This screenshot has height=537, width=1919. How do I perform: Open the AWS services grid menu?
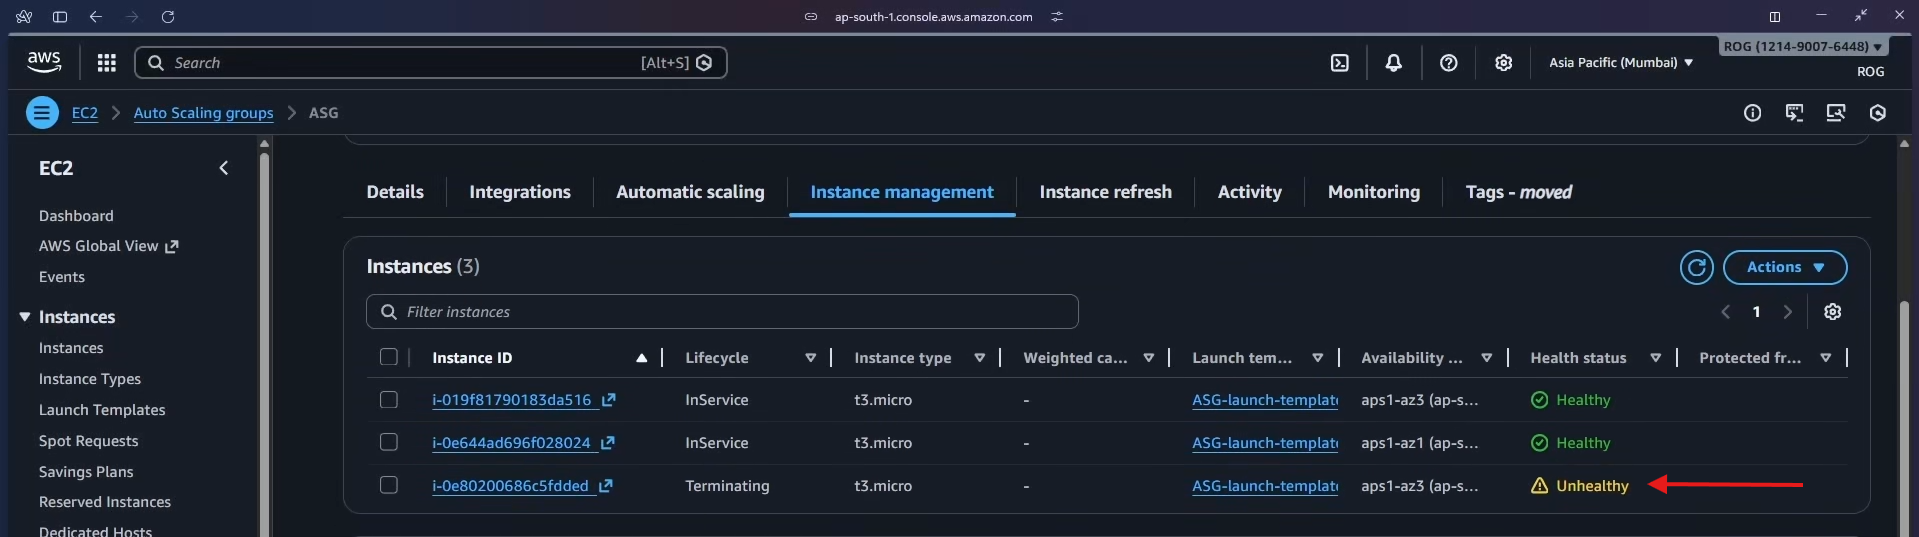coord(107,63)
